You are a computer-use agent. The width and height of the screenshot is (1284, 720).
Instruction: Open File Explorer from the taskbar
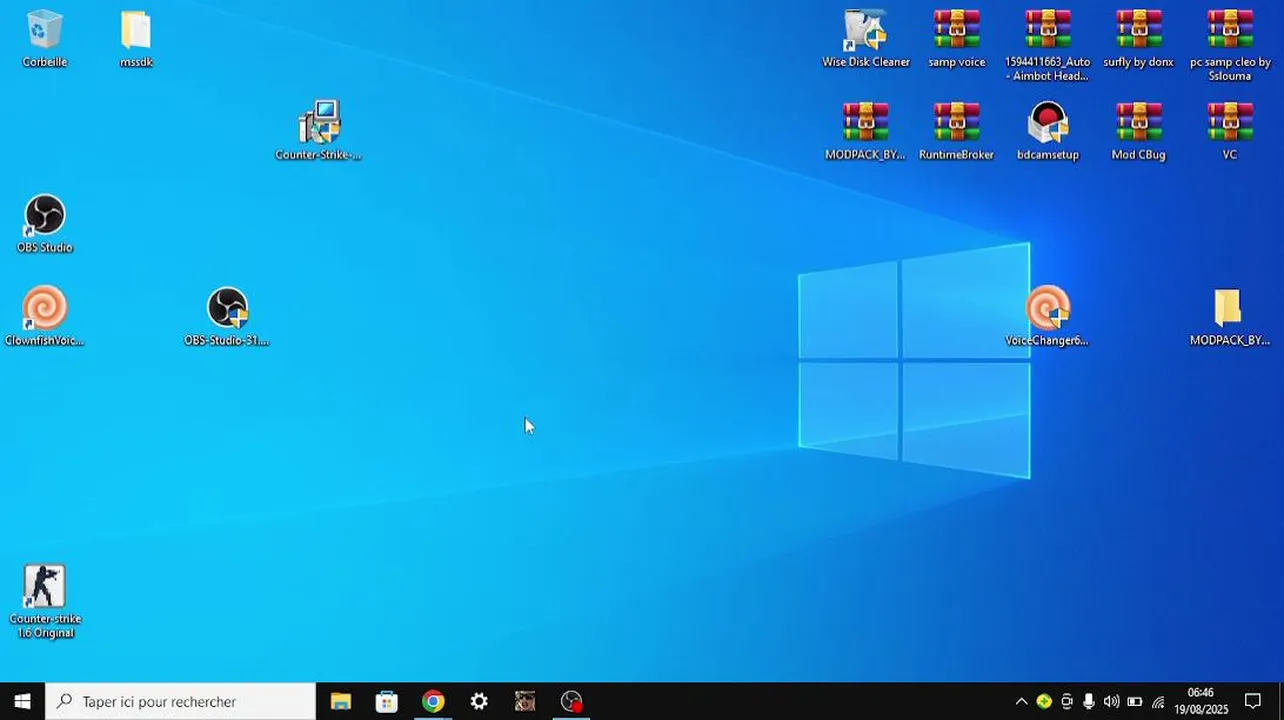click(341, 701)
